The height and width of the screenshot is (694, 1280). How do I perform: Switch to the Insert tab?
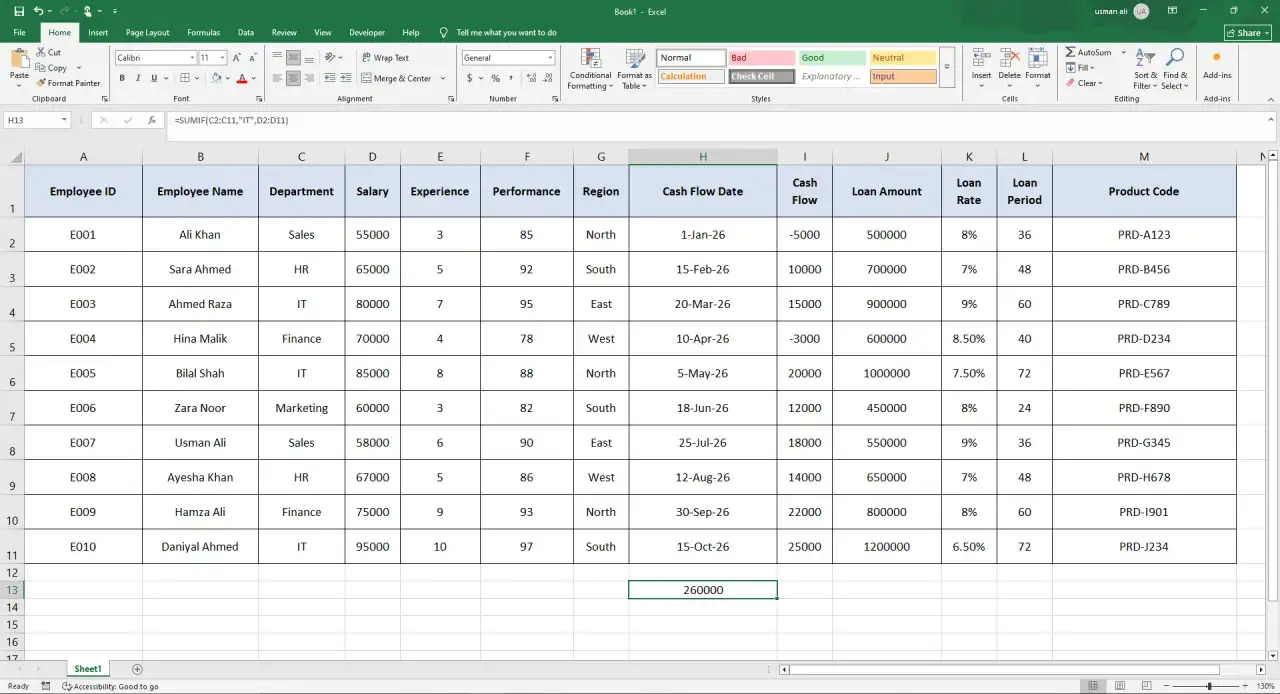(x=98, y=32)
